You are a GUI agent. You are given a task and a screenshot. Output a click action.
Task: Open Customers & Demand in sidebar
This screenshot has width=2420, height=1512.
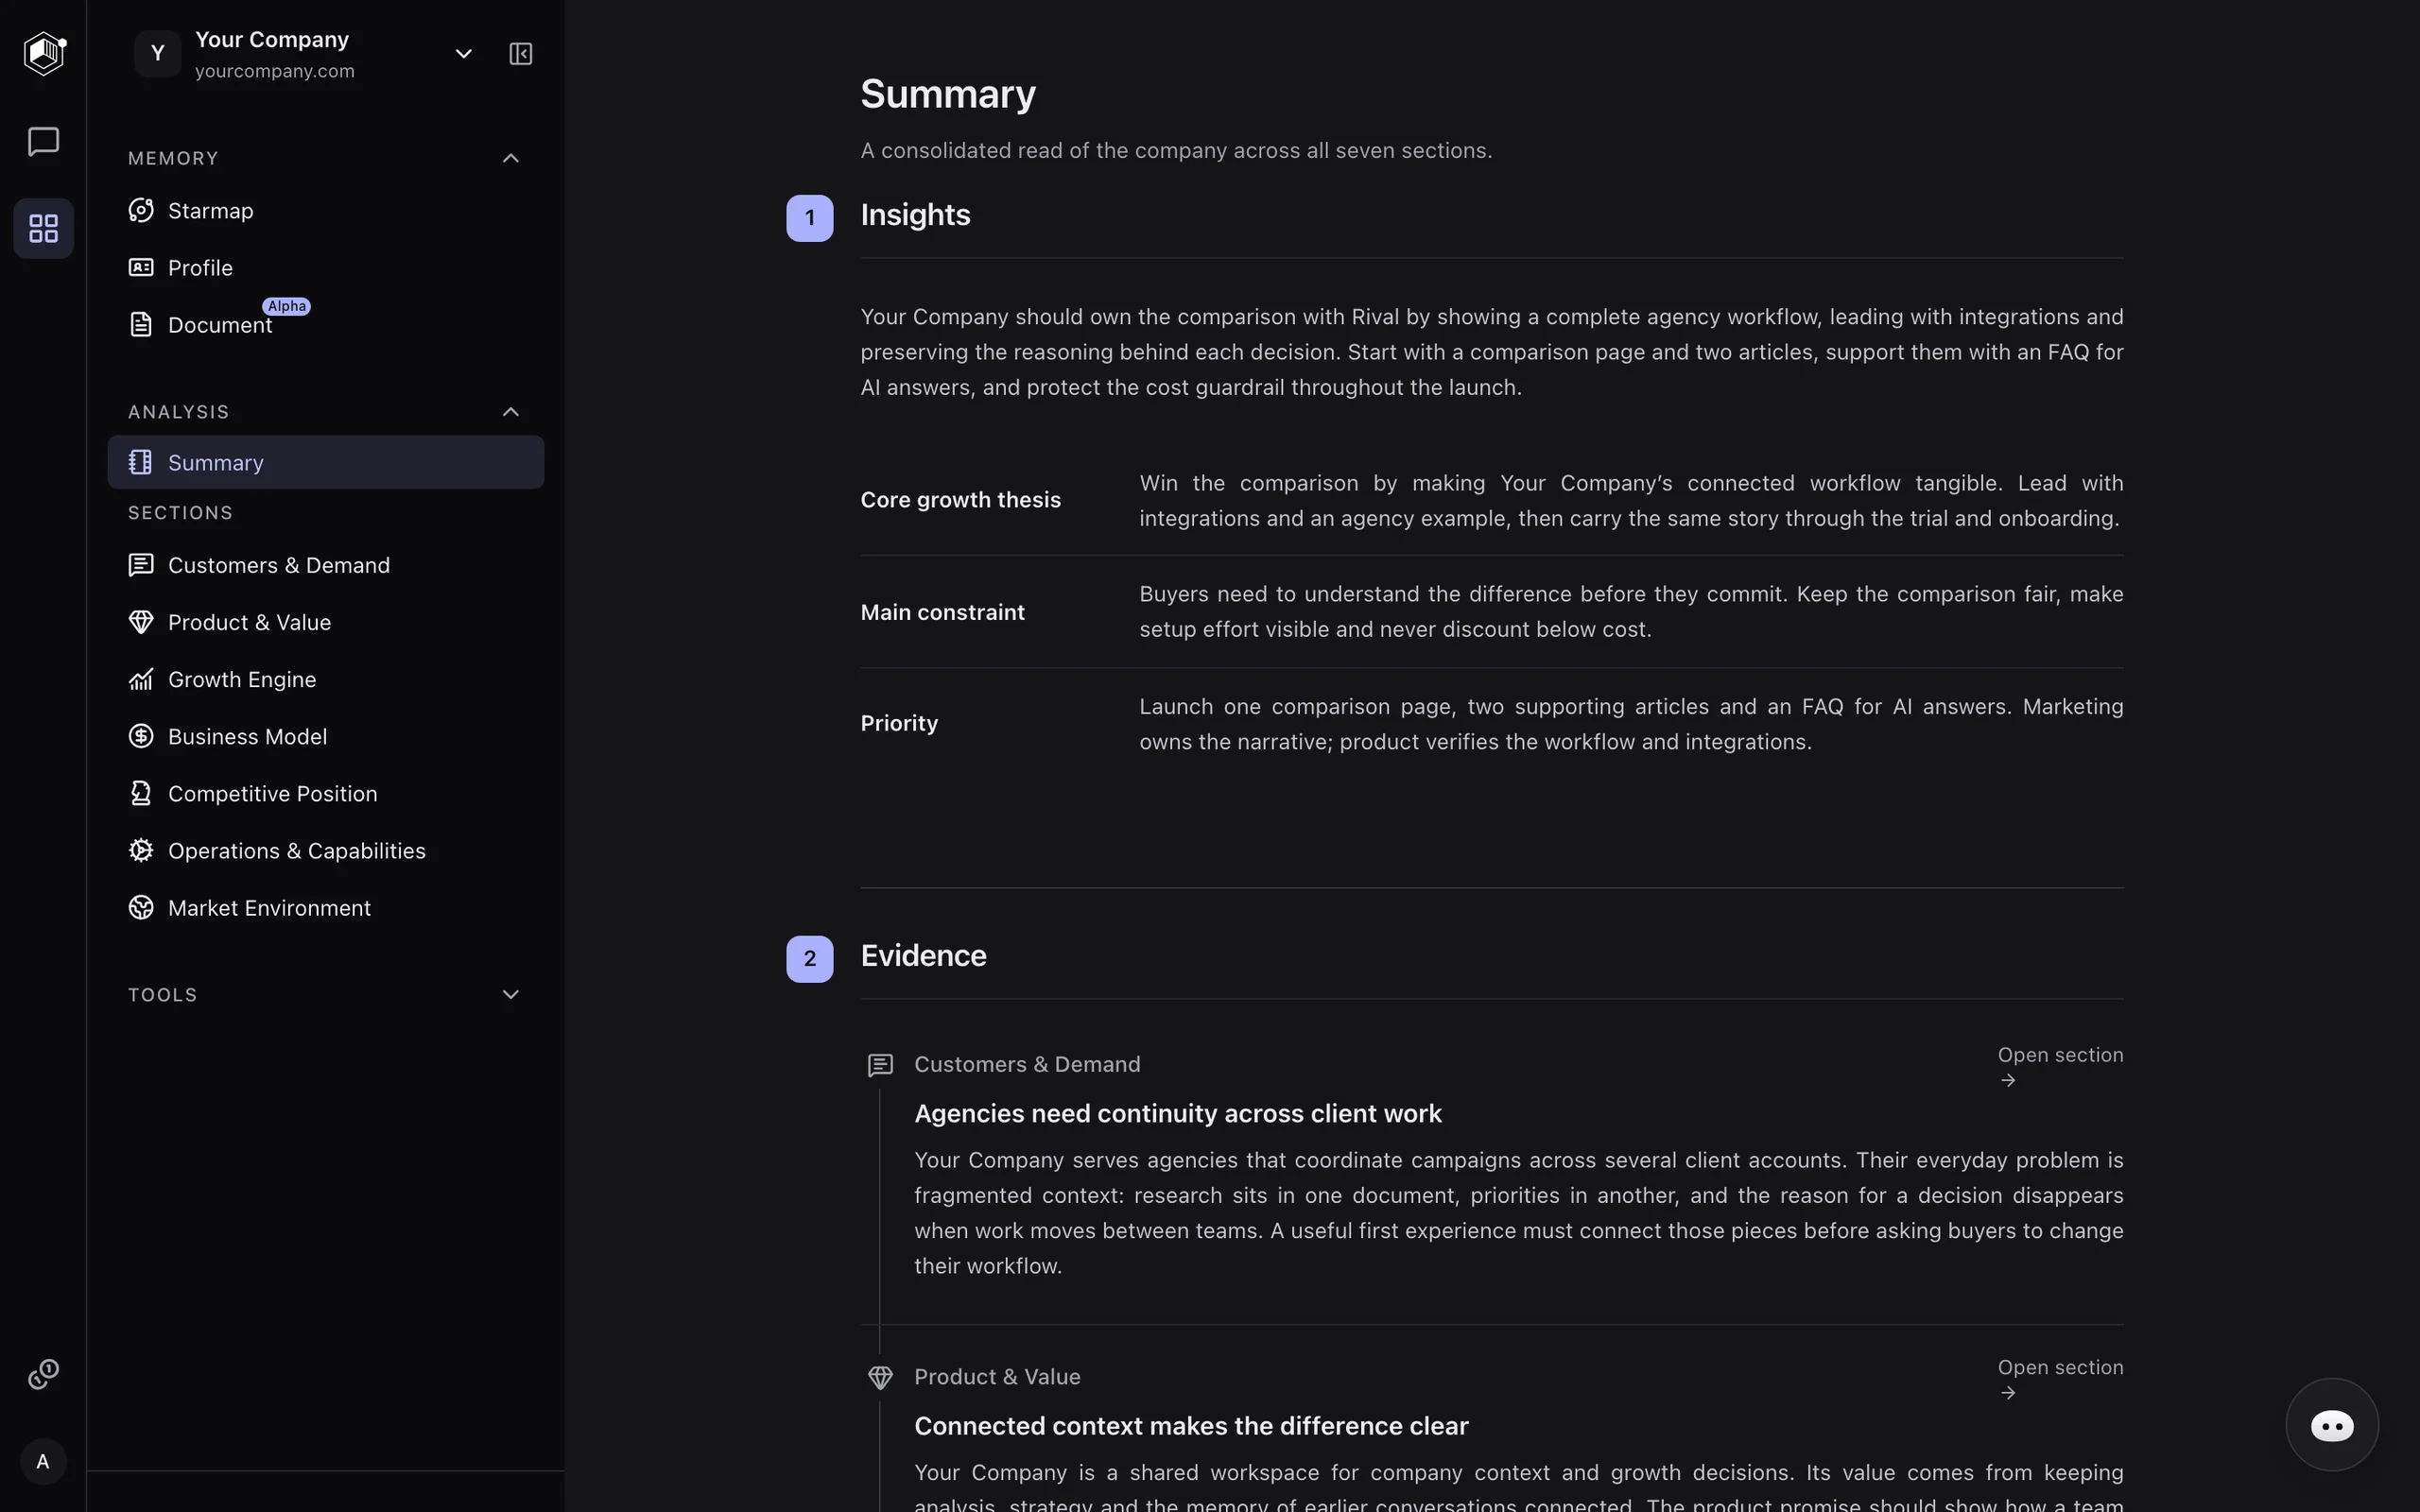tap(326, 565)
